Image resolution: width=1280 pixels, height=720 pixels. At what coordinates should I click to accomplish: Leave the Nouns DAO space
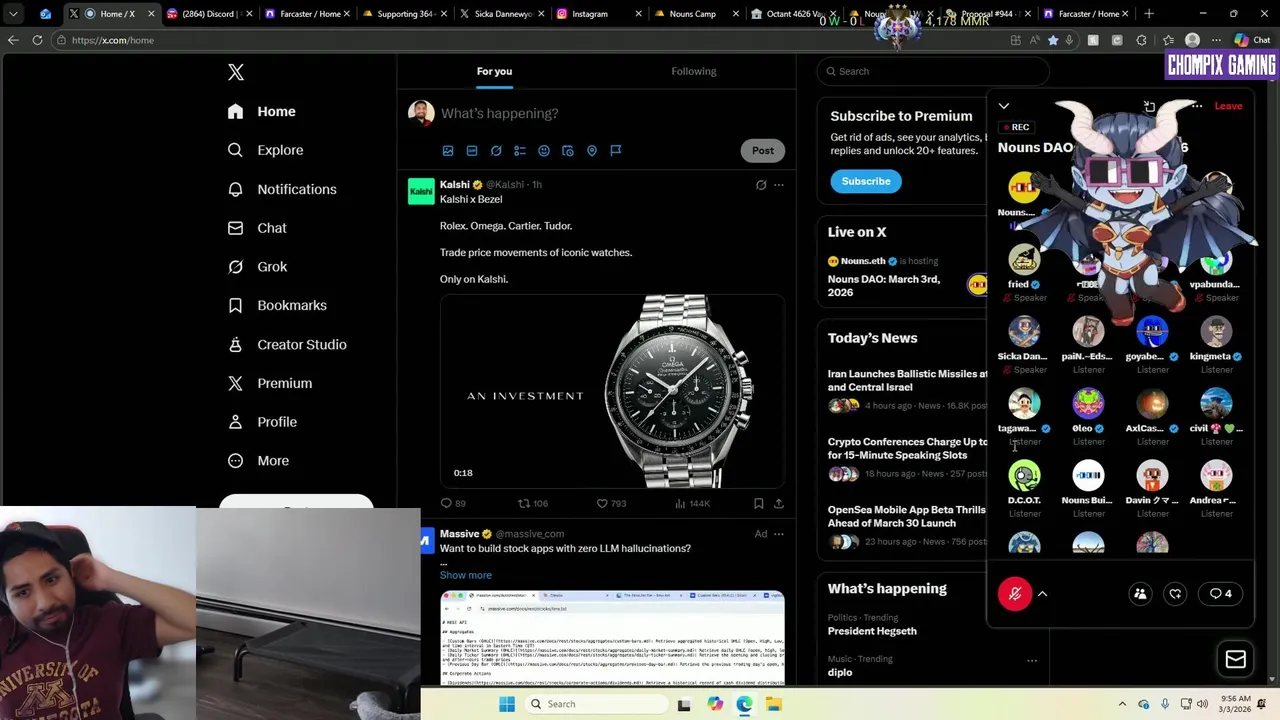tap(1228, 106)
